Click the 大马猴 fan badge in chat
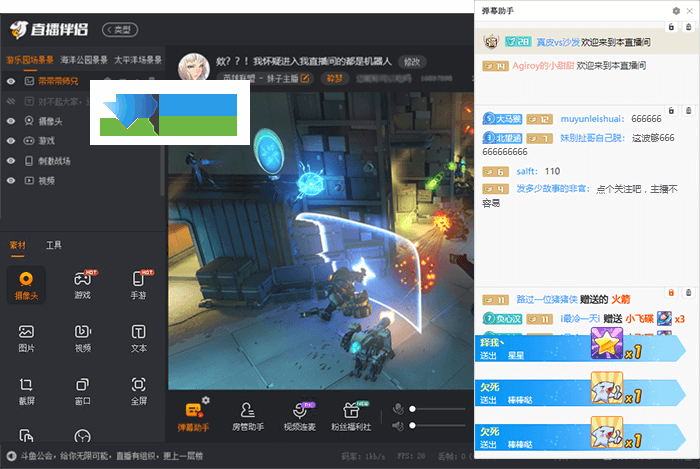Image resolution: width=700 pixels, height=469 pixels. point(502,119)
